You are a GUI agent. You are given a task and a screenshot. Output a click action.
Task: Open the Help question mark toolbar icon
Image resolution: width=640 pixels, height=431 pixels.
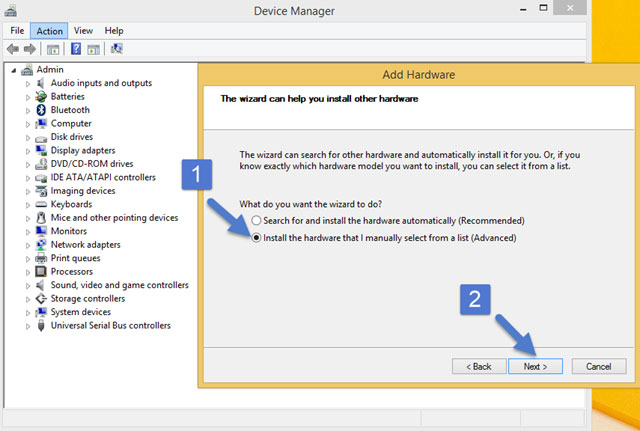coord(76,49)
